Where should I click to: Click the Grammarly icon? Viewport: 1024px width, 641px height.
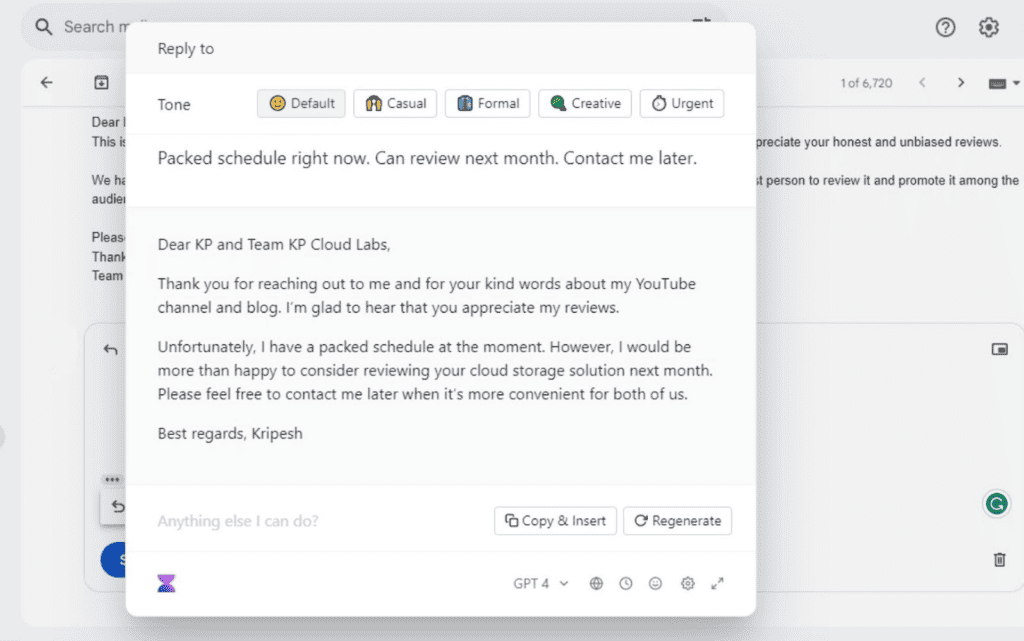click(997, 504)
